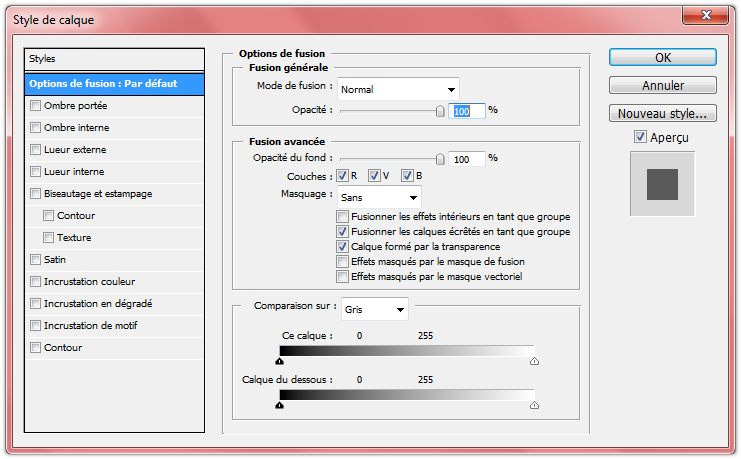Open the Mode de fusion dropdown

point(398,89)
